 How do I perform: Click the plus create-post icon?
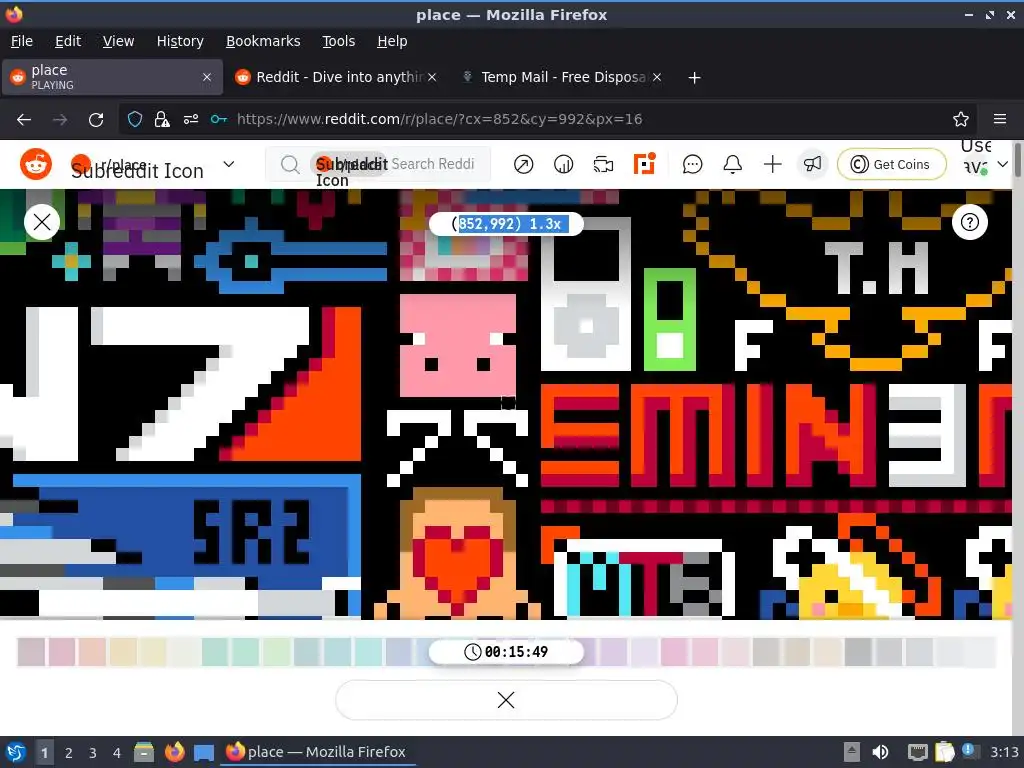(773, 164)
